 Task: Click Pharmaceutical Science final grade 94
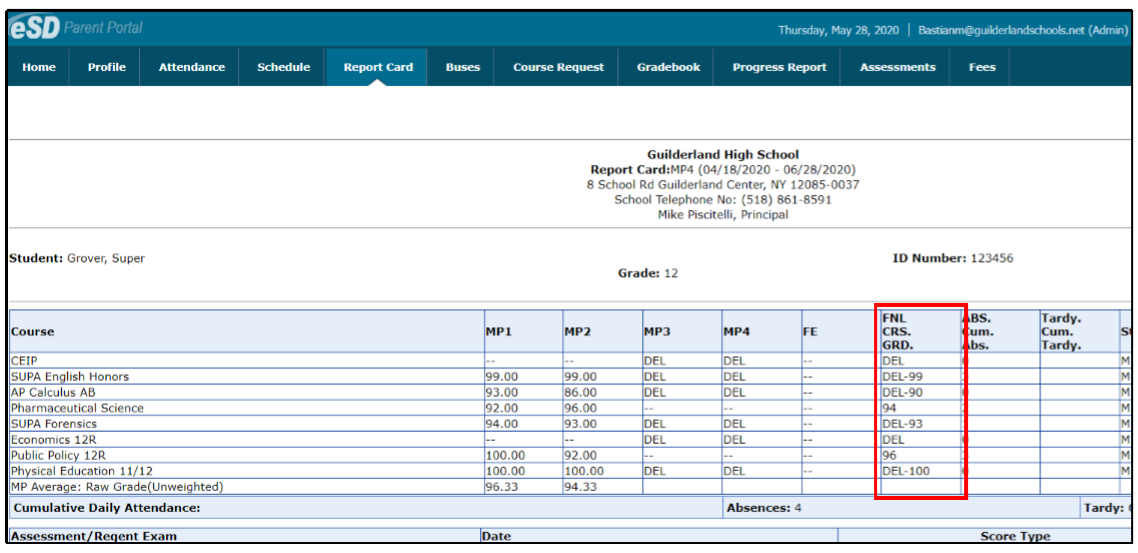pos(889,408)
